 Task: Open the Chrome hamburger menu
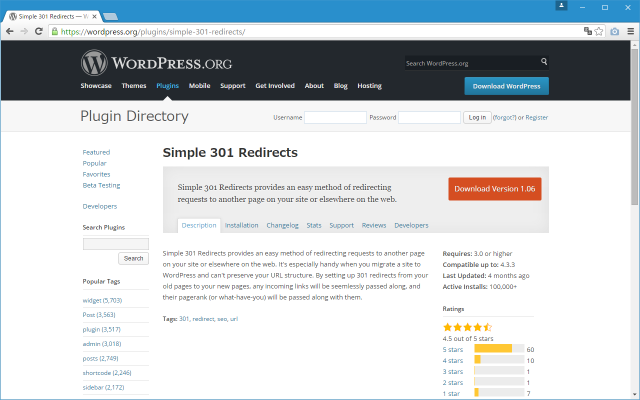pos(631,31)
